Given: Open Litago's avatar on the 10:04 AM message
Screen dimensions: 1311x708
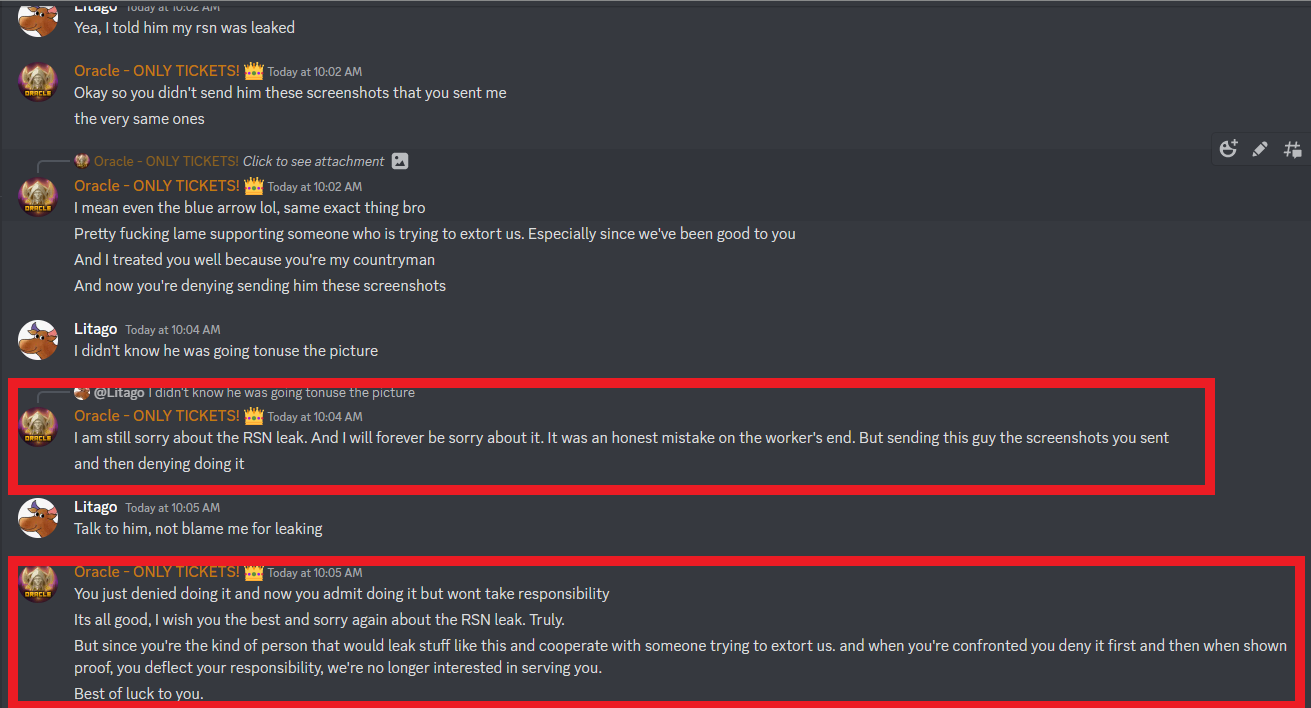Looking at the screenshot, I should pyautogui.click(x=38, y=340).
